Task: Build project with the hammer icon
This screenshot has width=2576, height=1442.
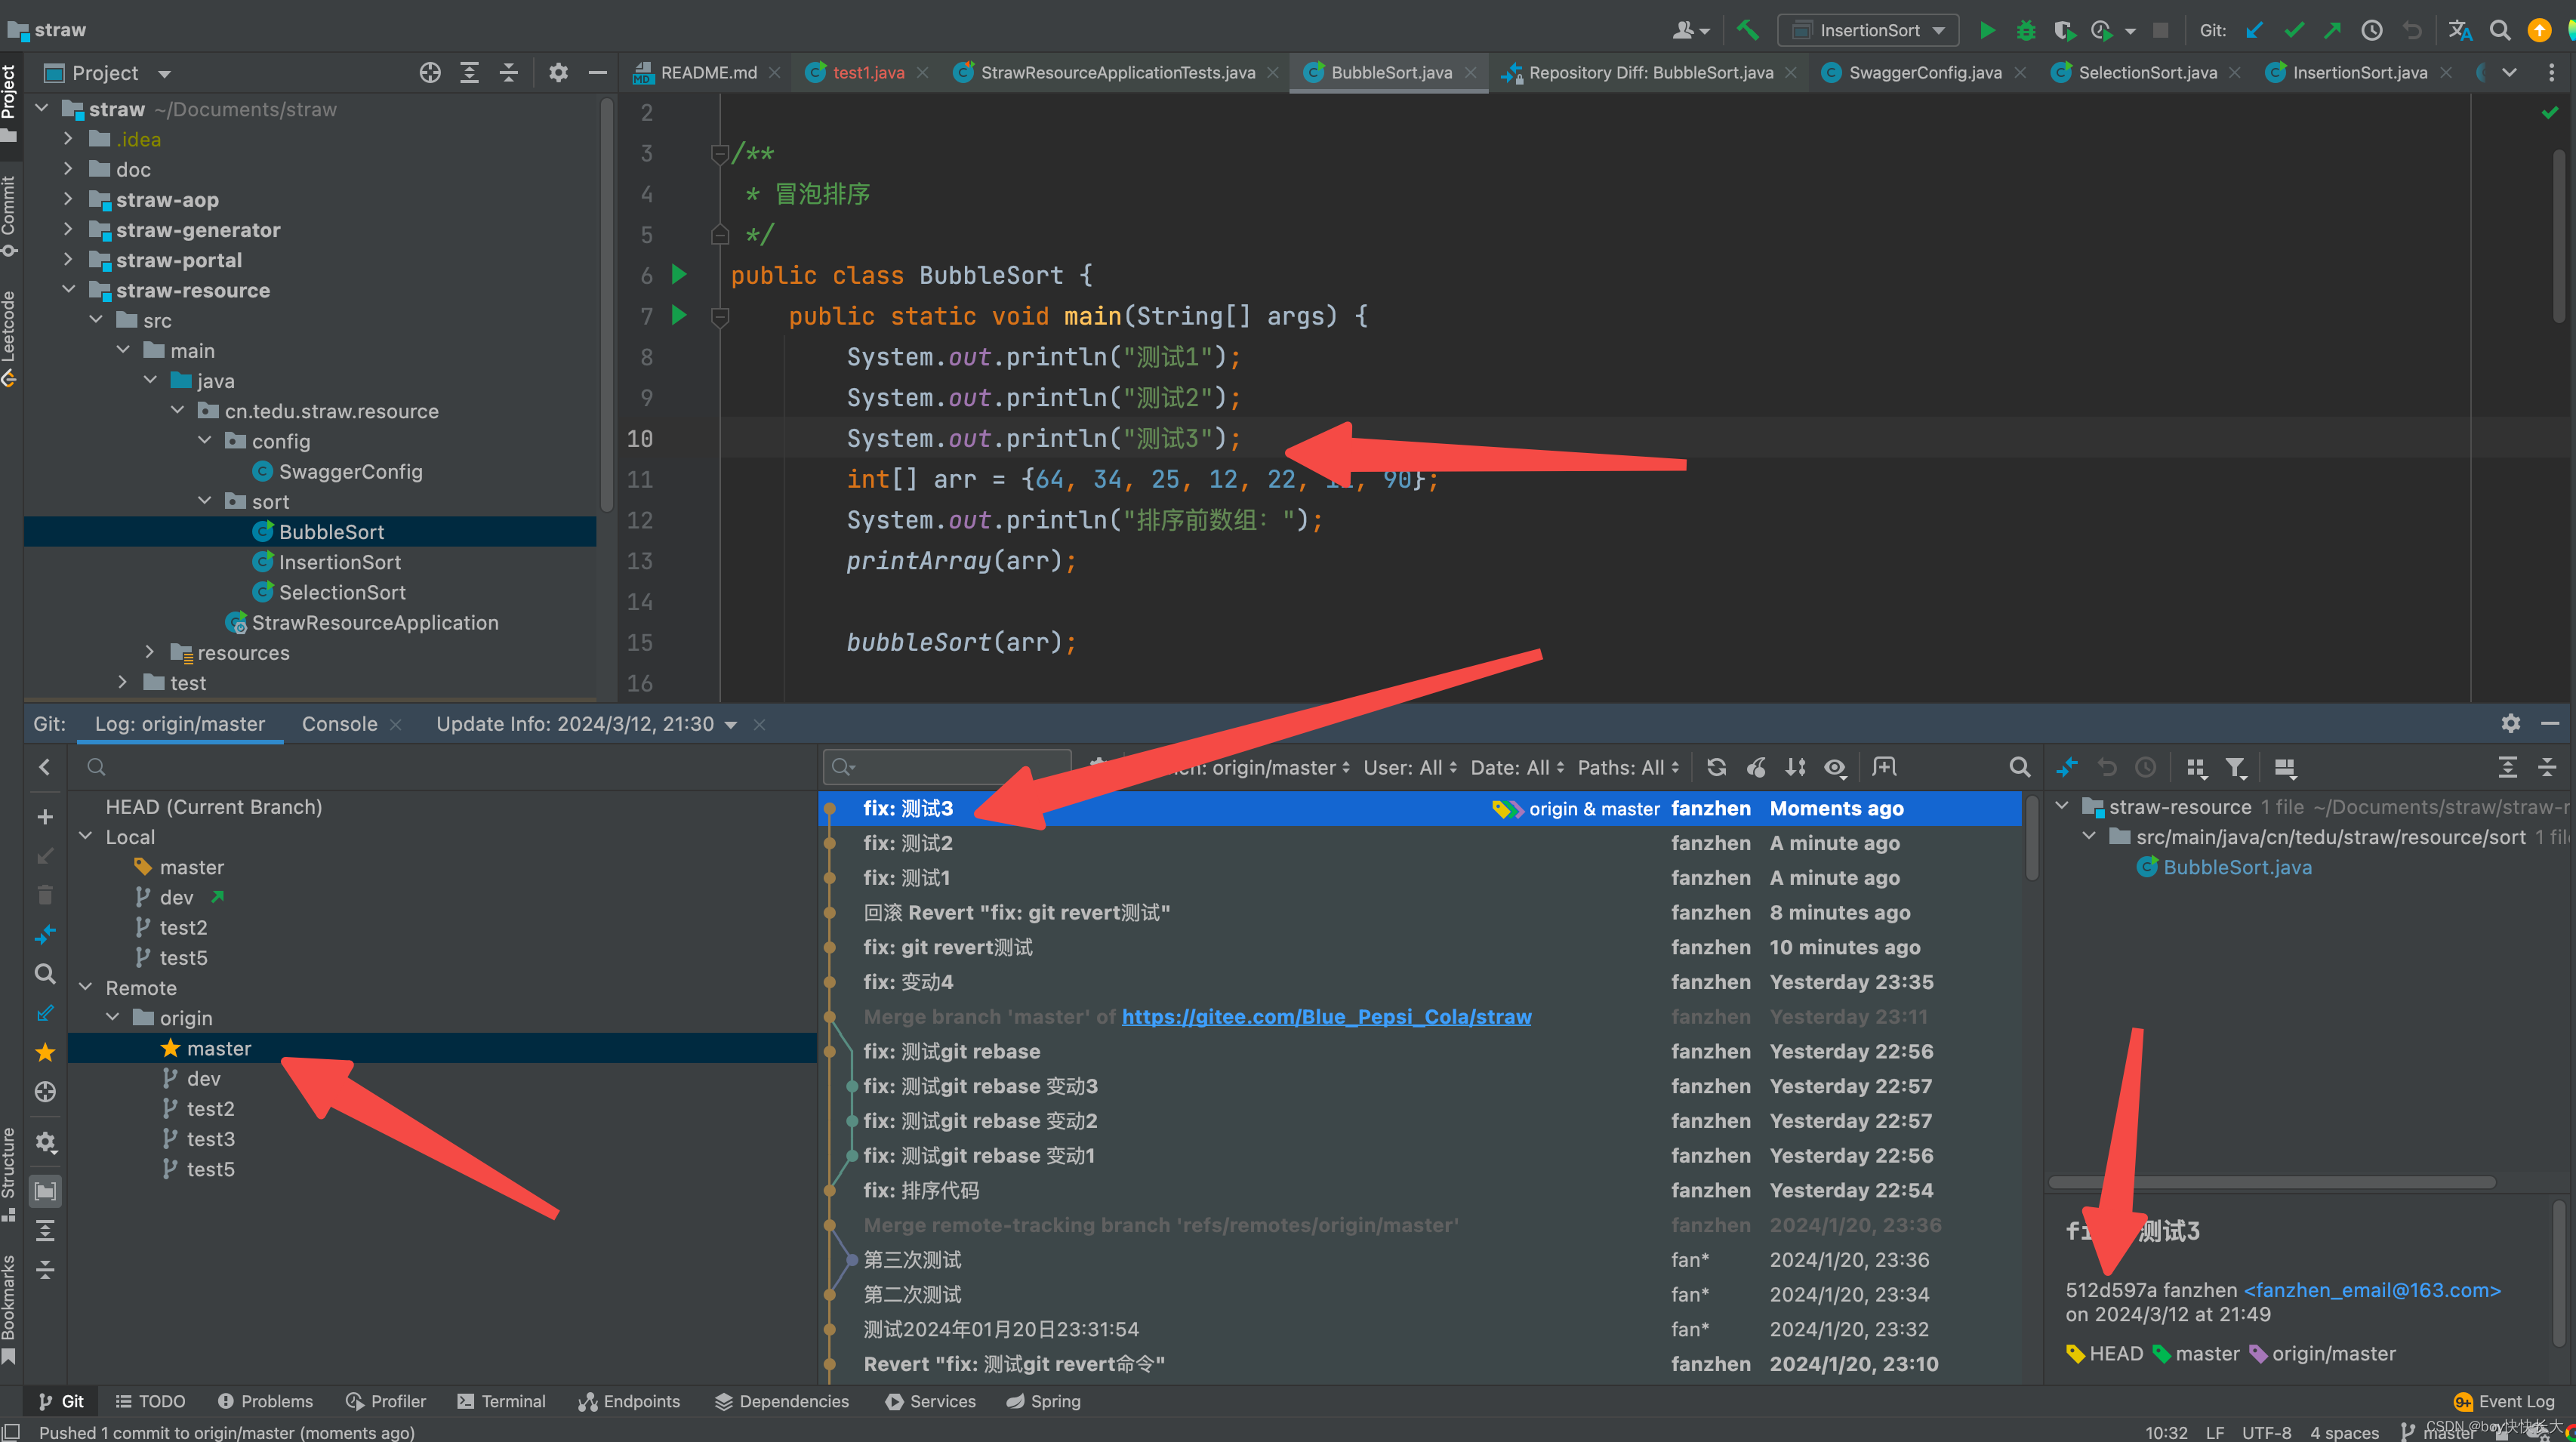Action: point(1747,30)
